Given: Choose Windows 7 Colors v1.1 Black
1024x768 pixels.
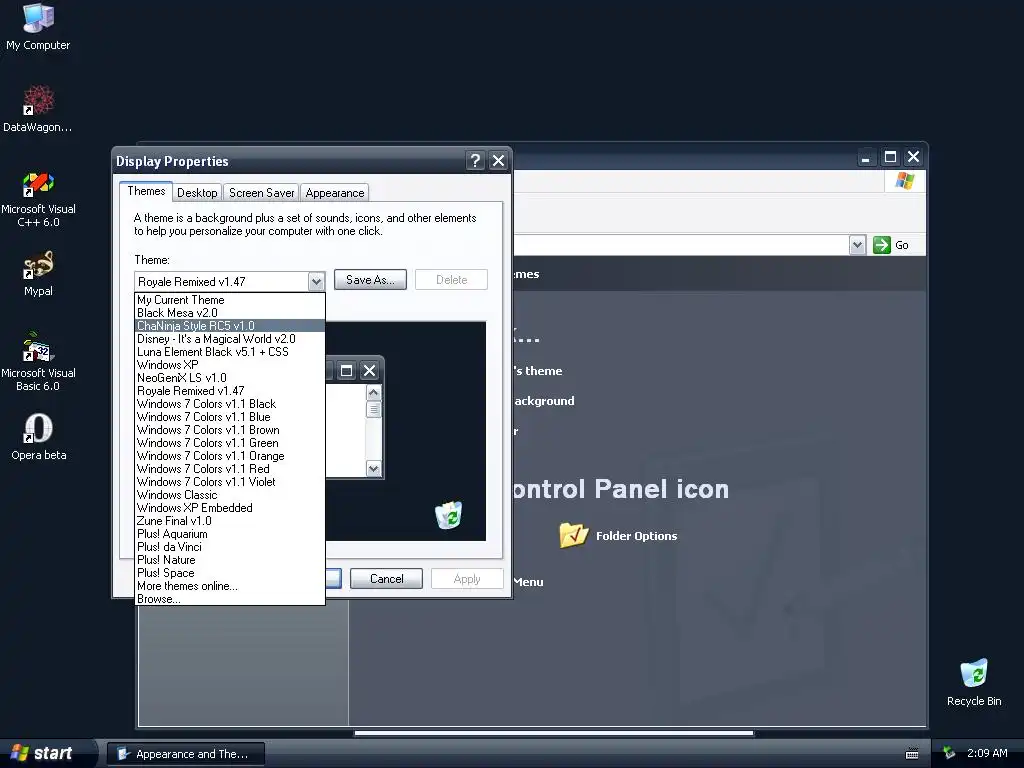Looking at the screenshot, I should [230, 404].
